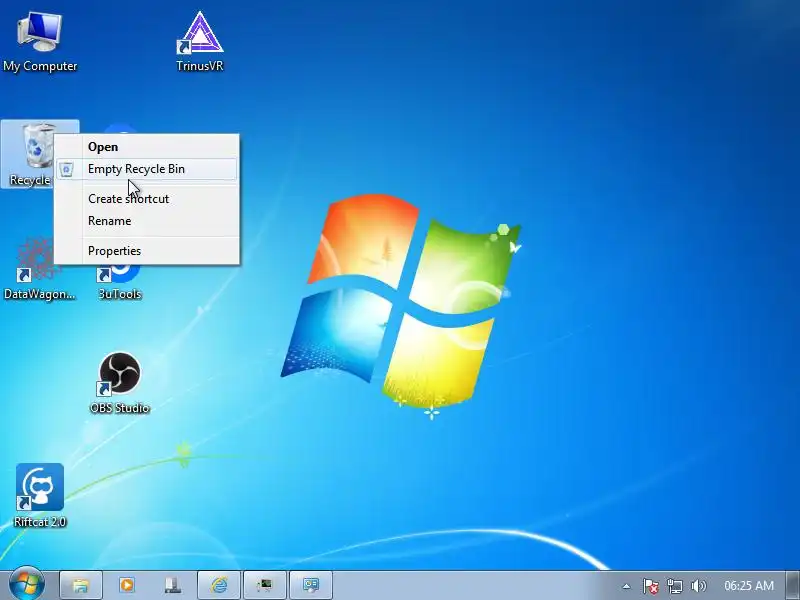Select Rename in the context menu

click(146, 221)
